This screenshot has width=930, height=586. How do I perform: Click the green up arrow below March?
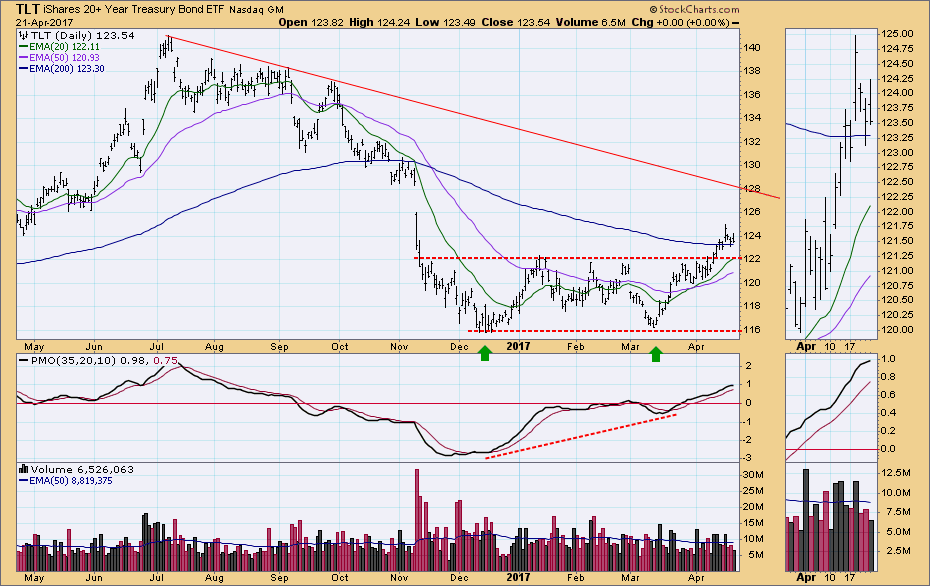(655, 354)
